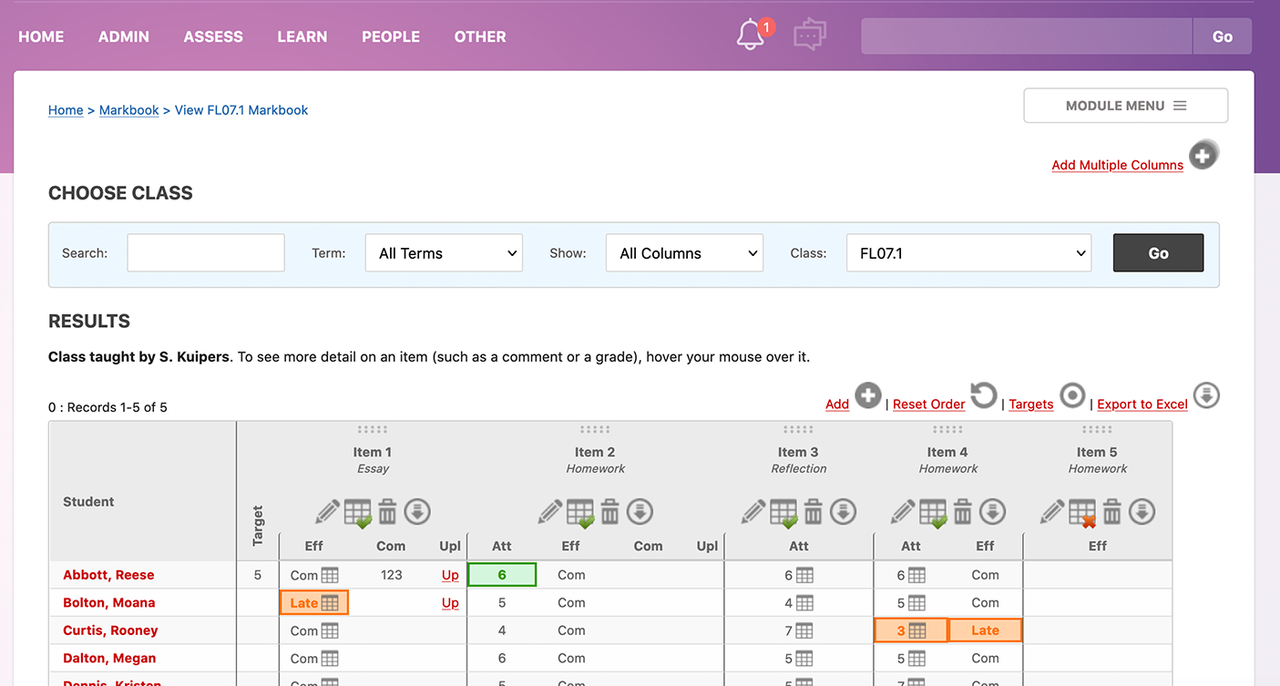This screenshot has height=686, width=1280.
Task: Delete Item 4 Homework using trash icon
Action: (x=963, y=512)
